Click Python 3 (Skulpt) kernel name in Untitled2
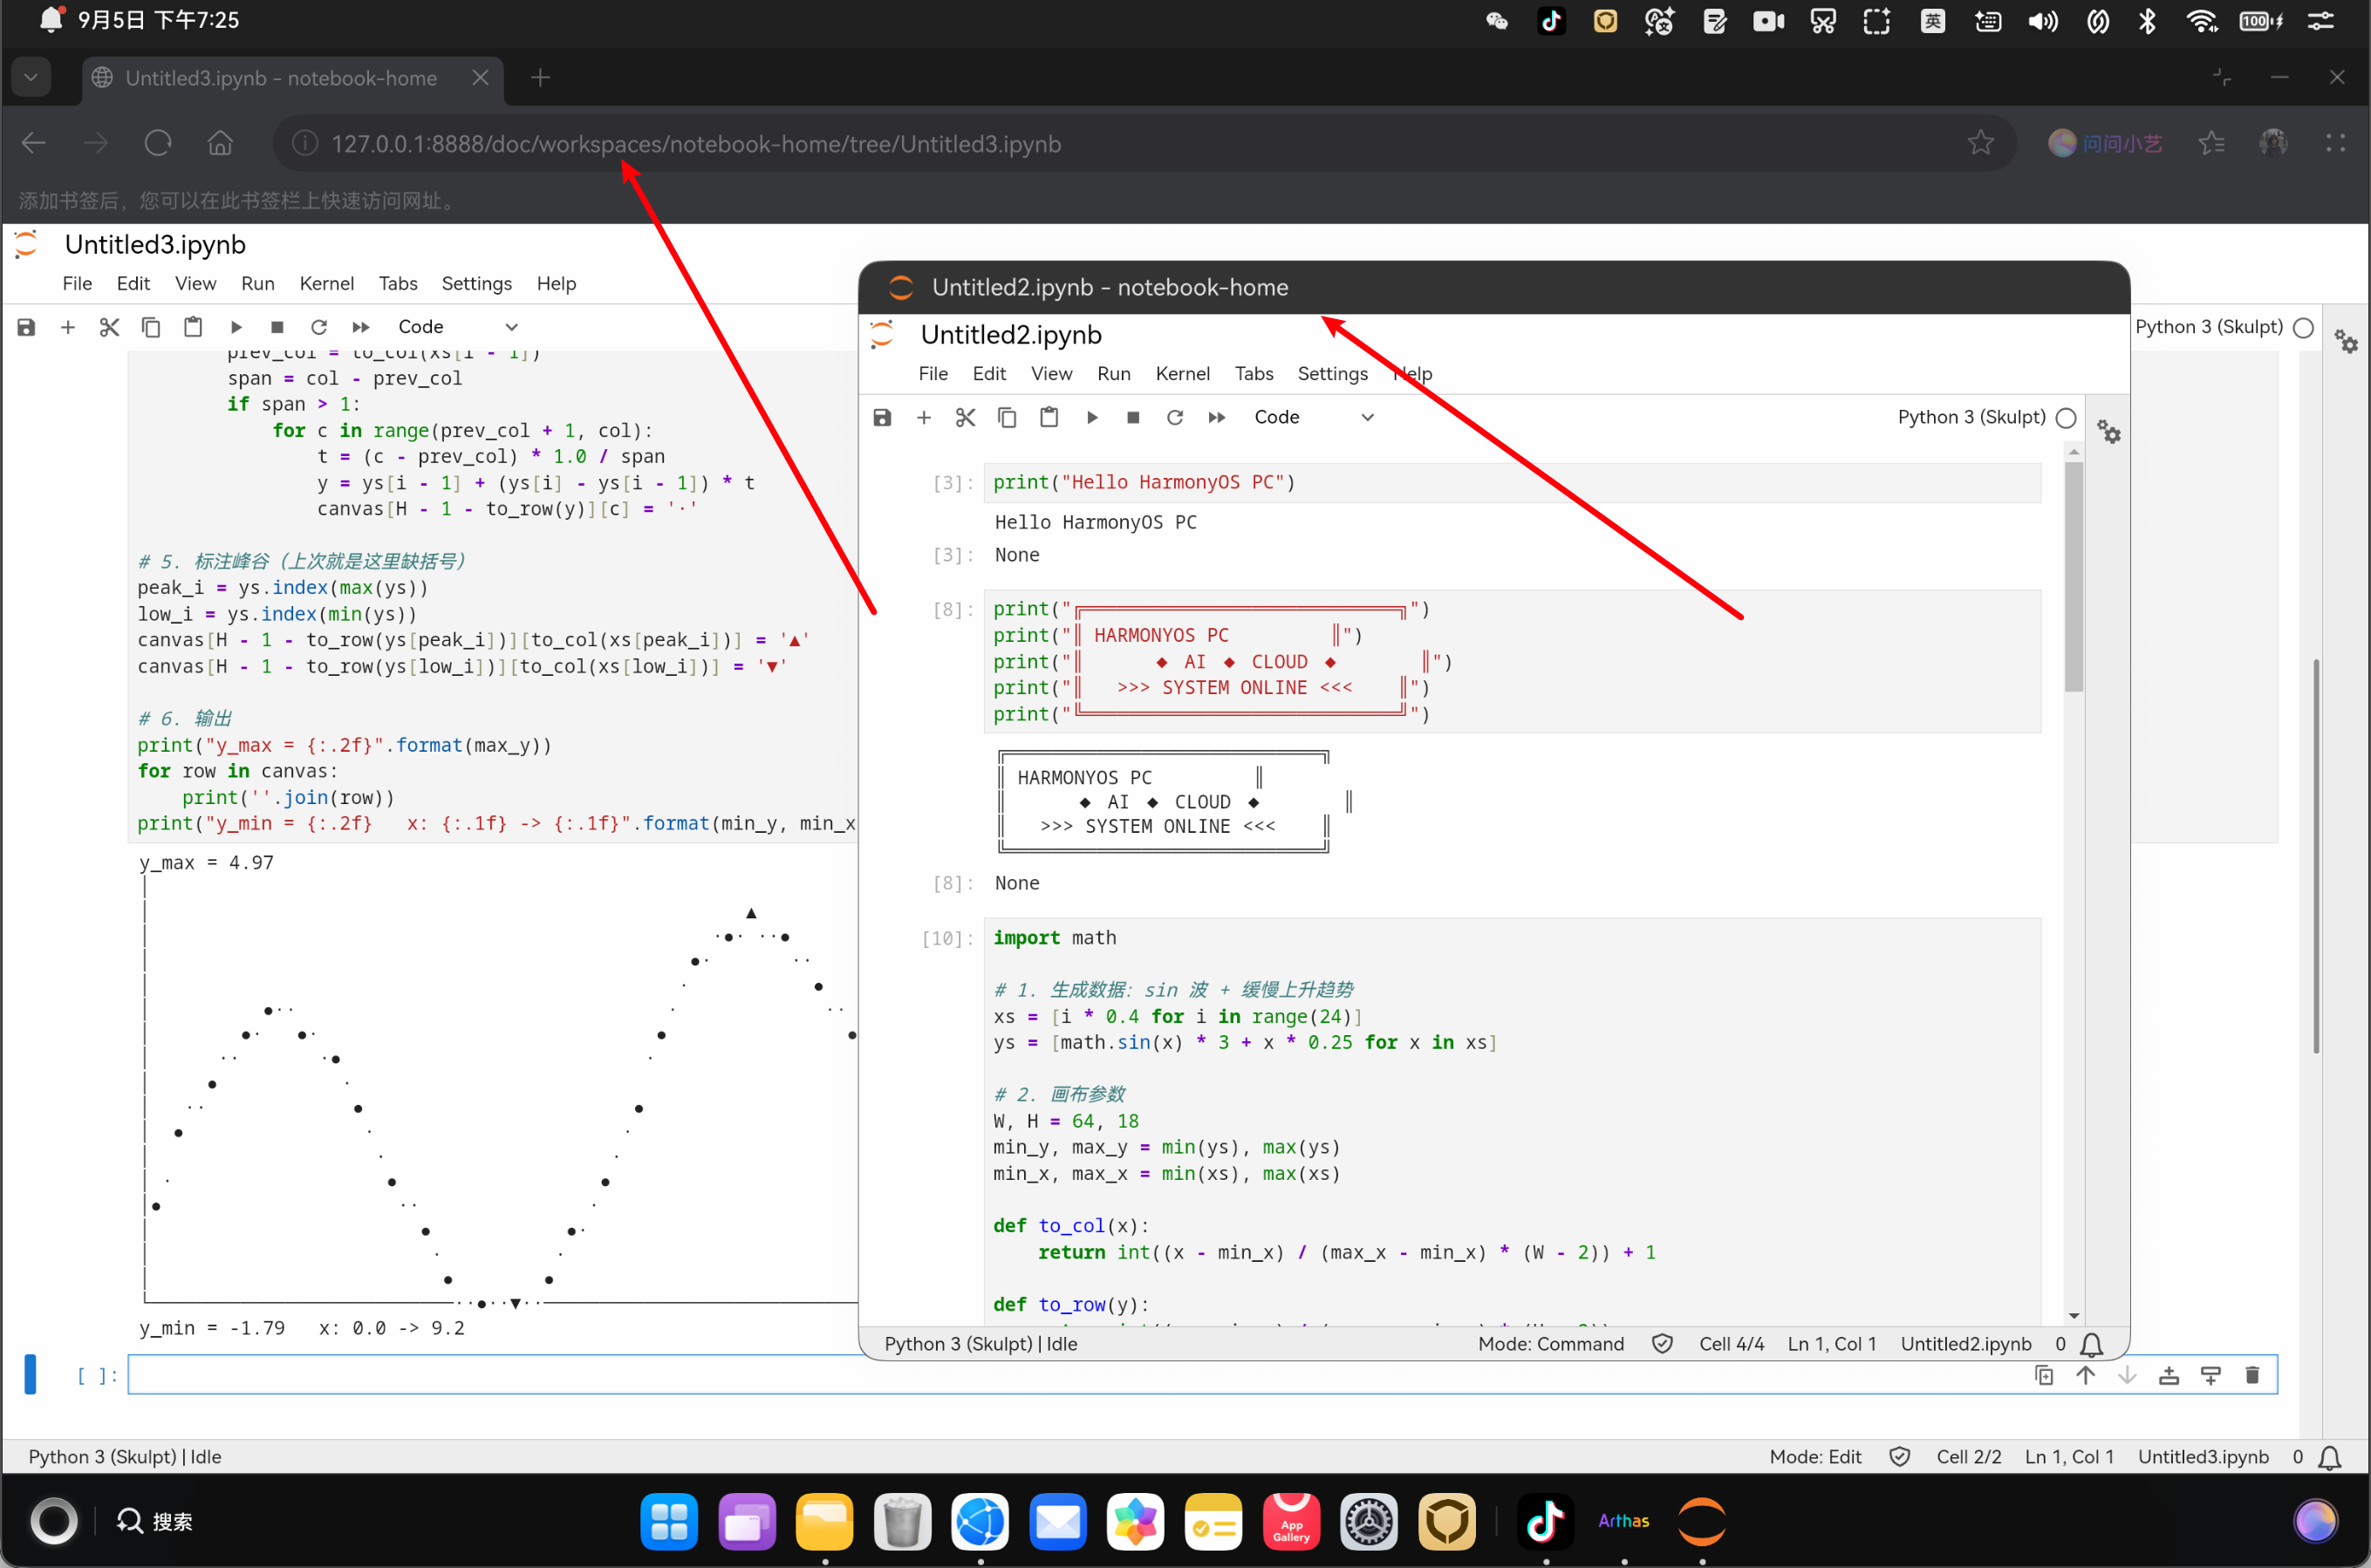Viewport: 2371px width, 1568px height. (1971, 417)
